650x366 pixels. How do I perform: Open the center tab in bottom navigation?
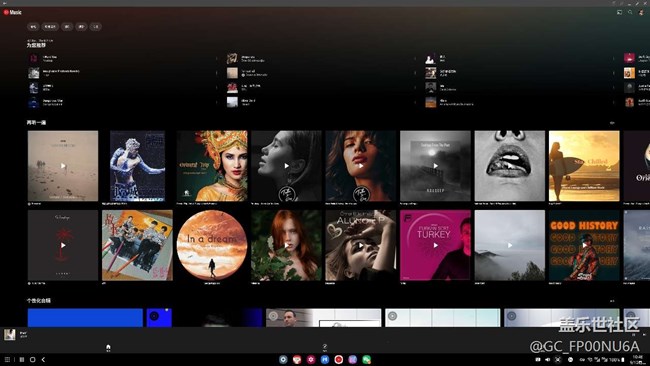(325, 348)
